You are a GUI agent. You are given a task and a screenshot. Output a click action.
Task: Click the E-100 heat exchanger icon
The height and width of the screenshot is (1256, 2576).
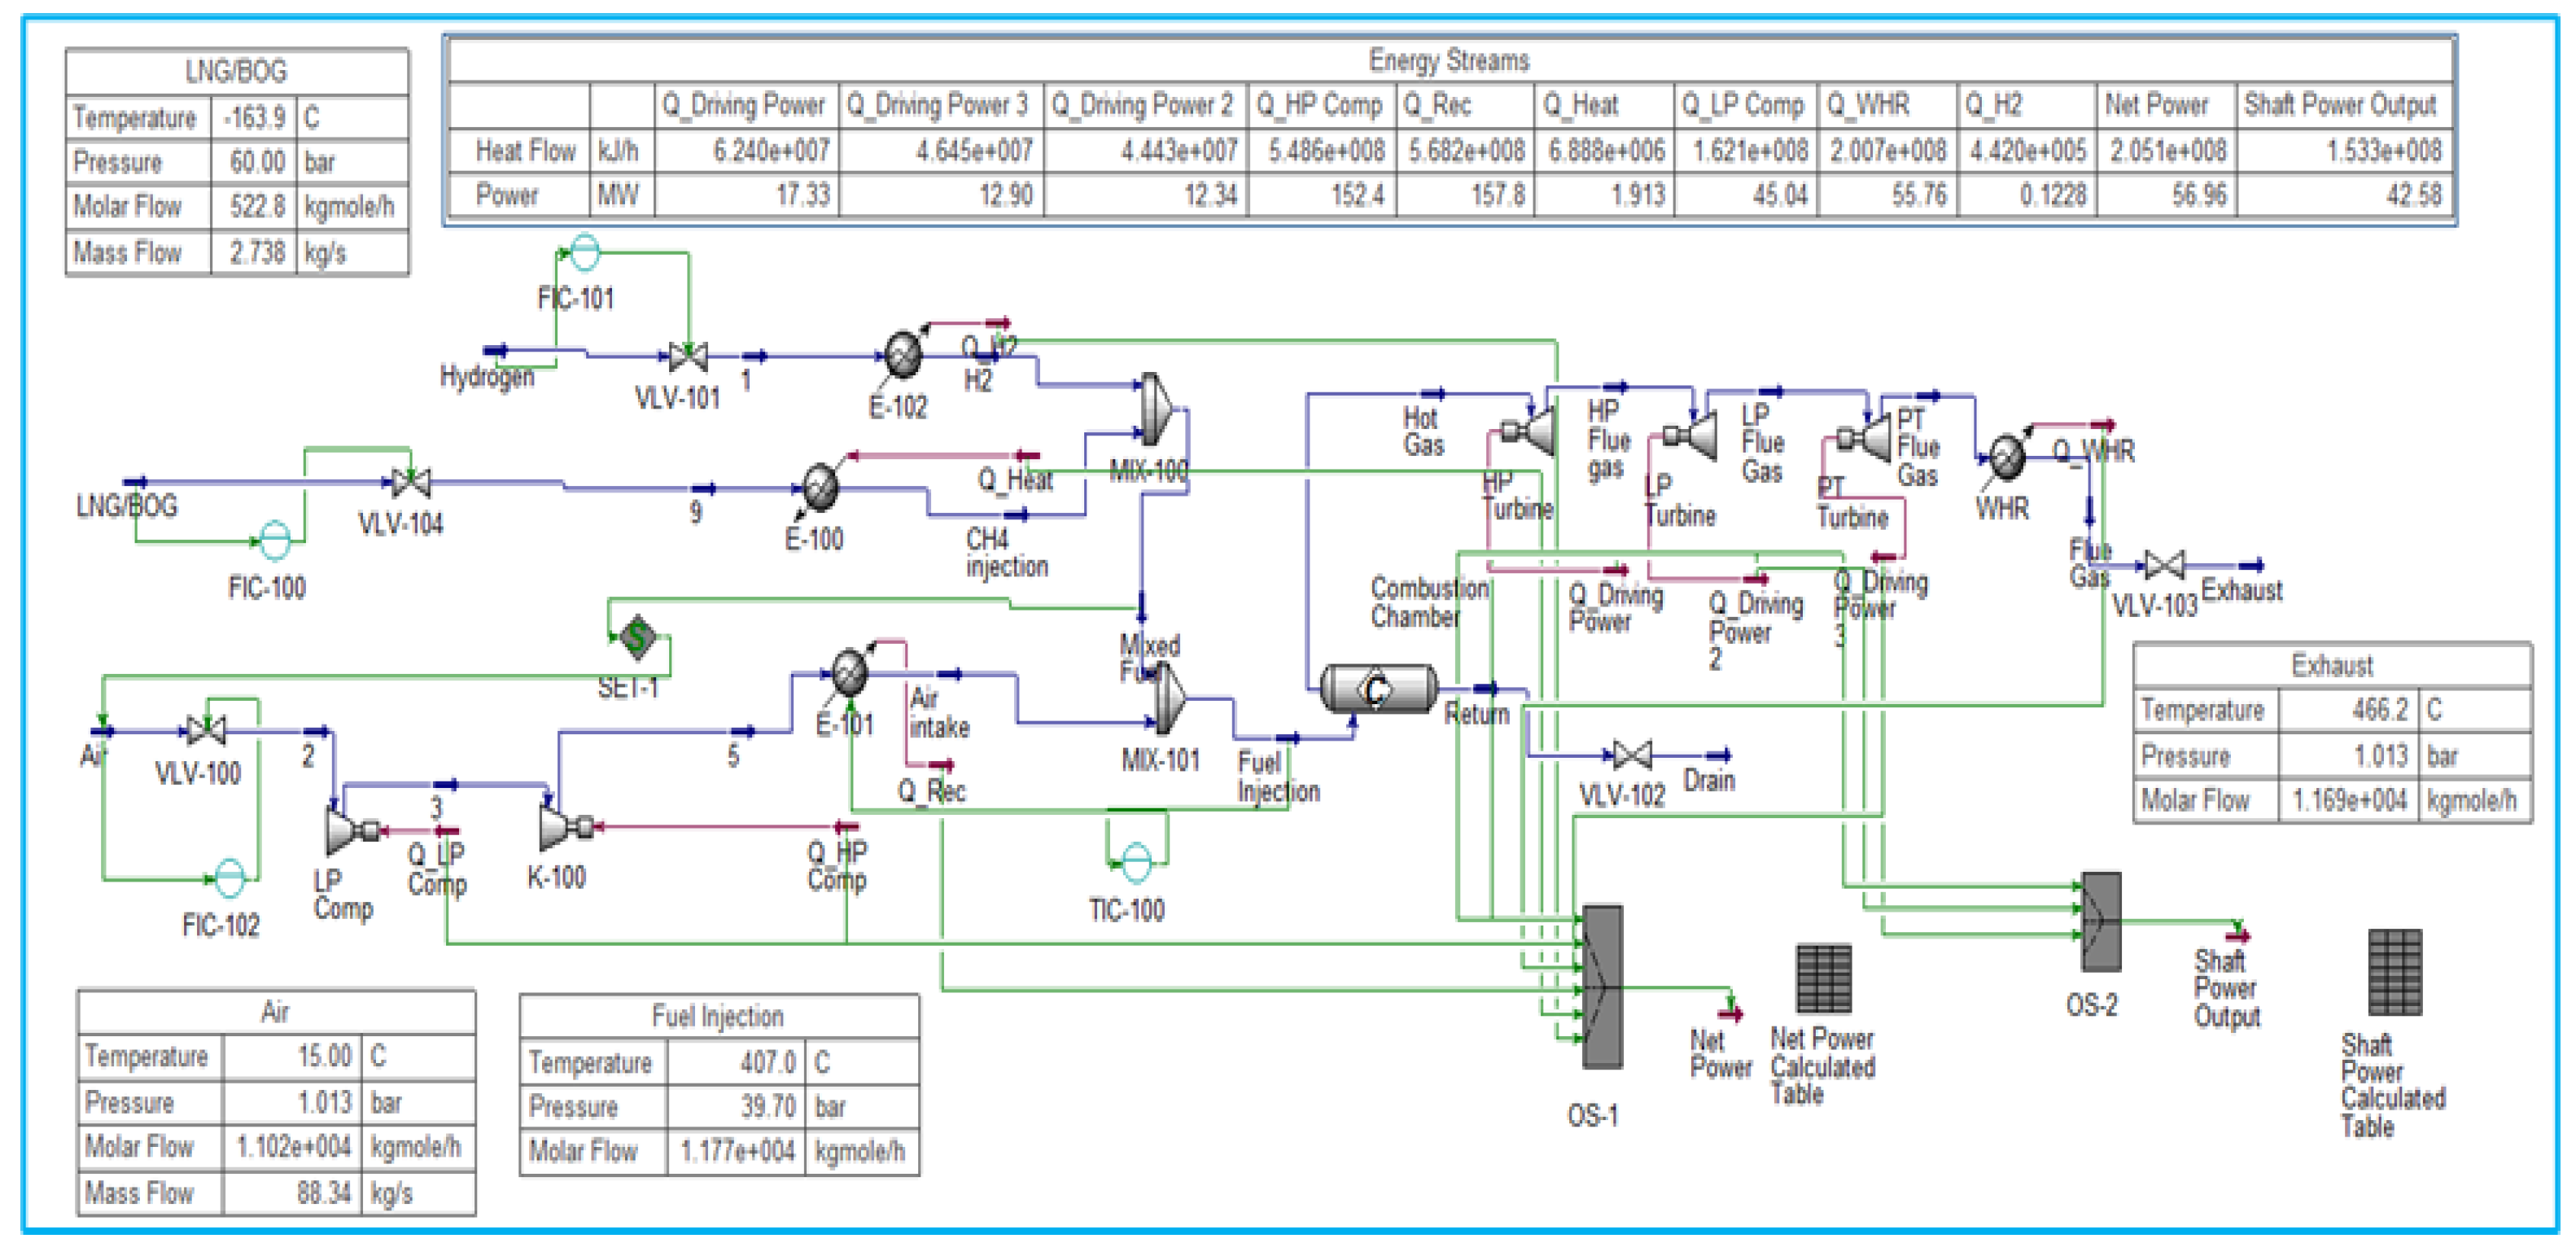tap(820, 487)
